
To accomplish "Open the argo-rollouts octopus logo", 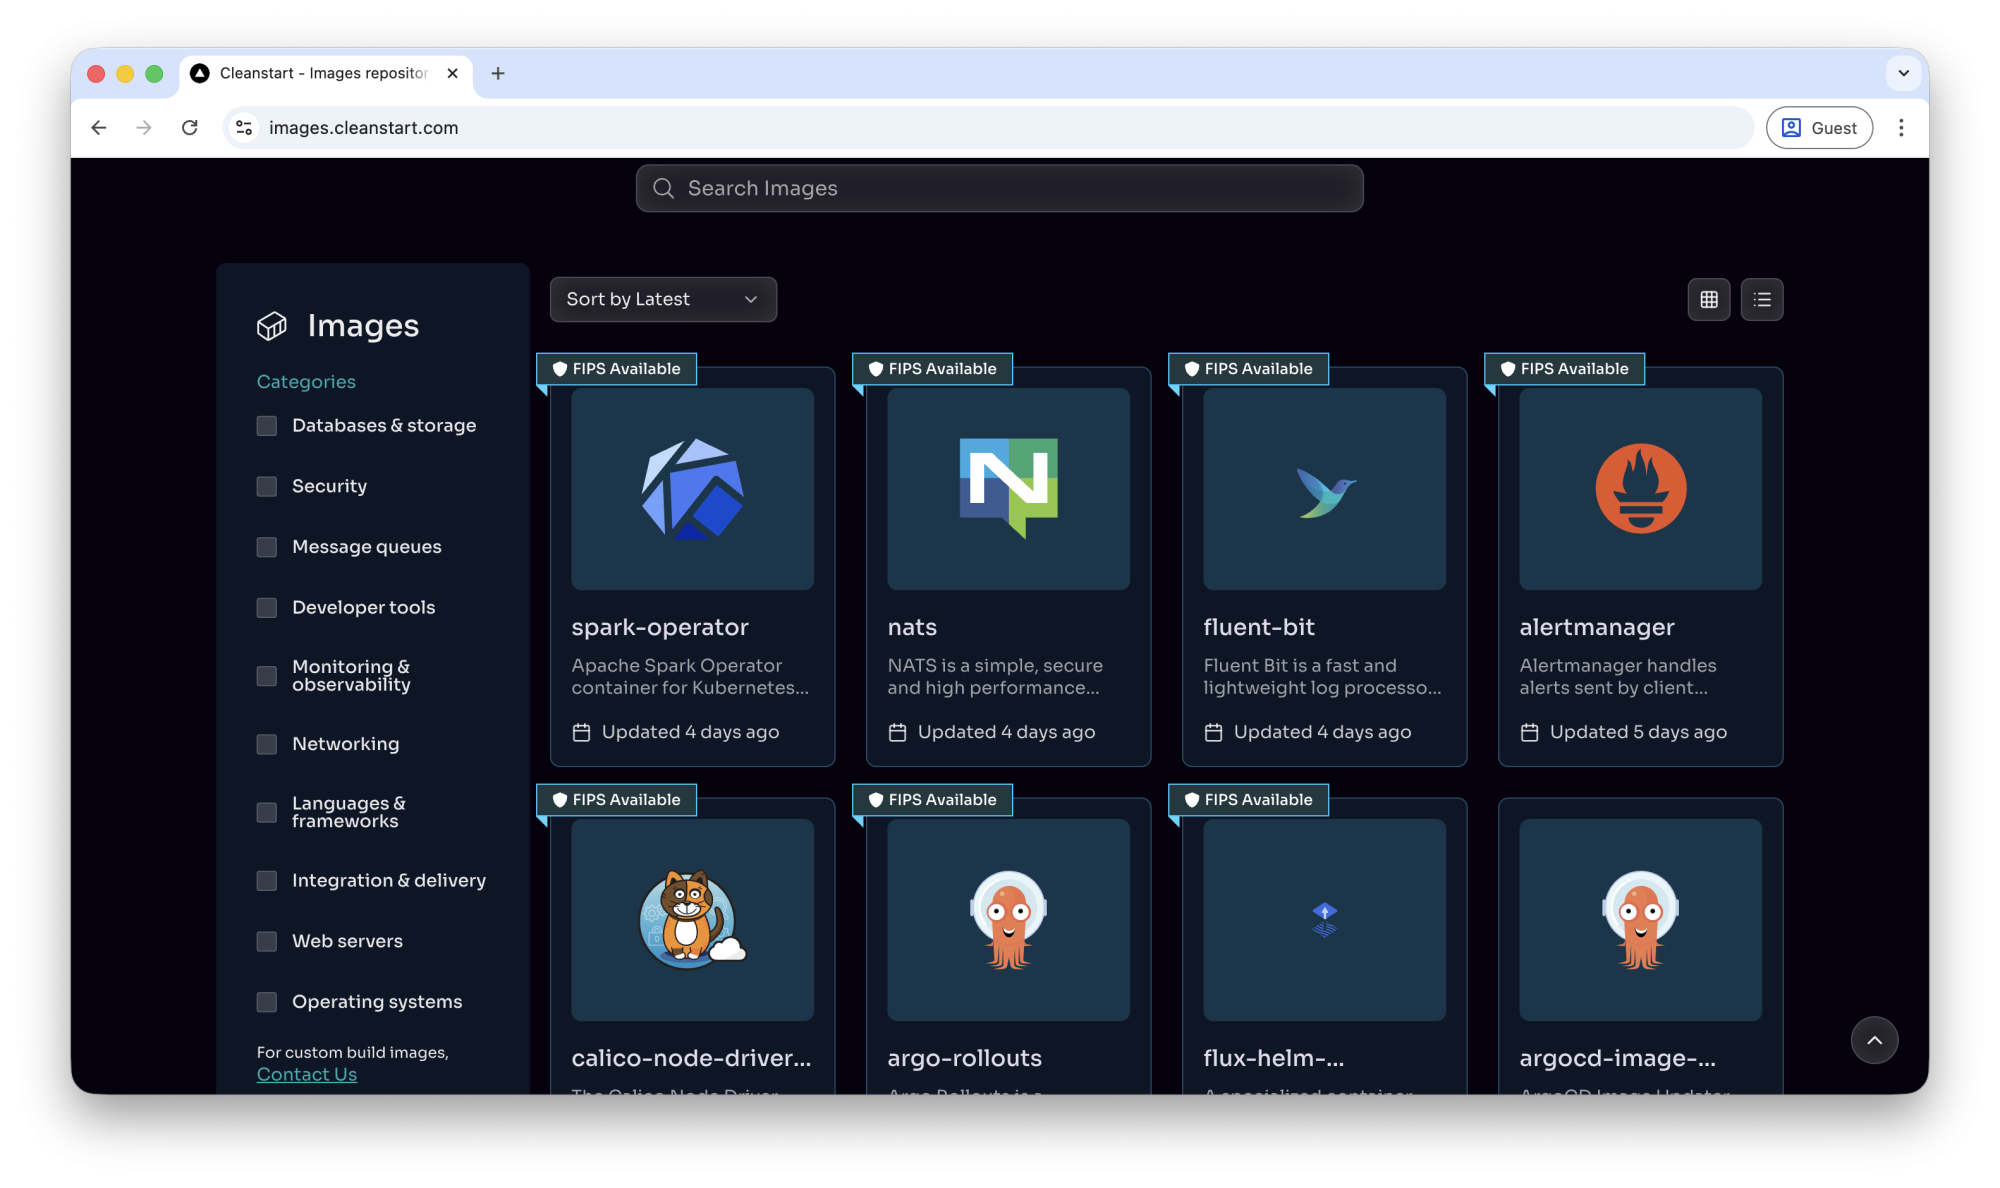I will (x=1008, y=920).
